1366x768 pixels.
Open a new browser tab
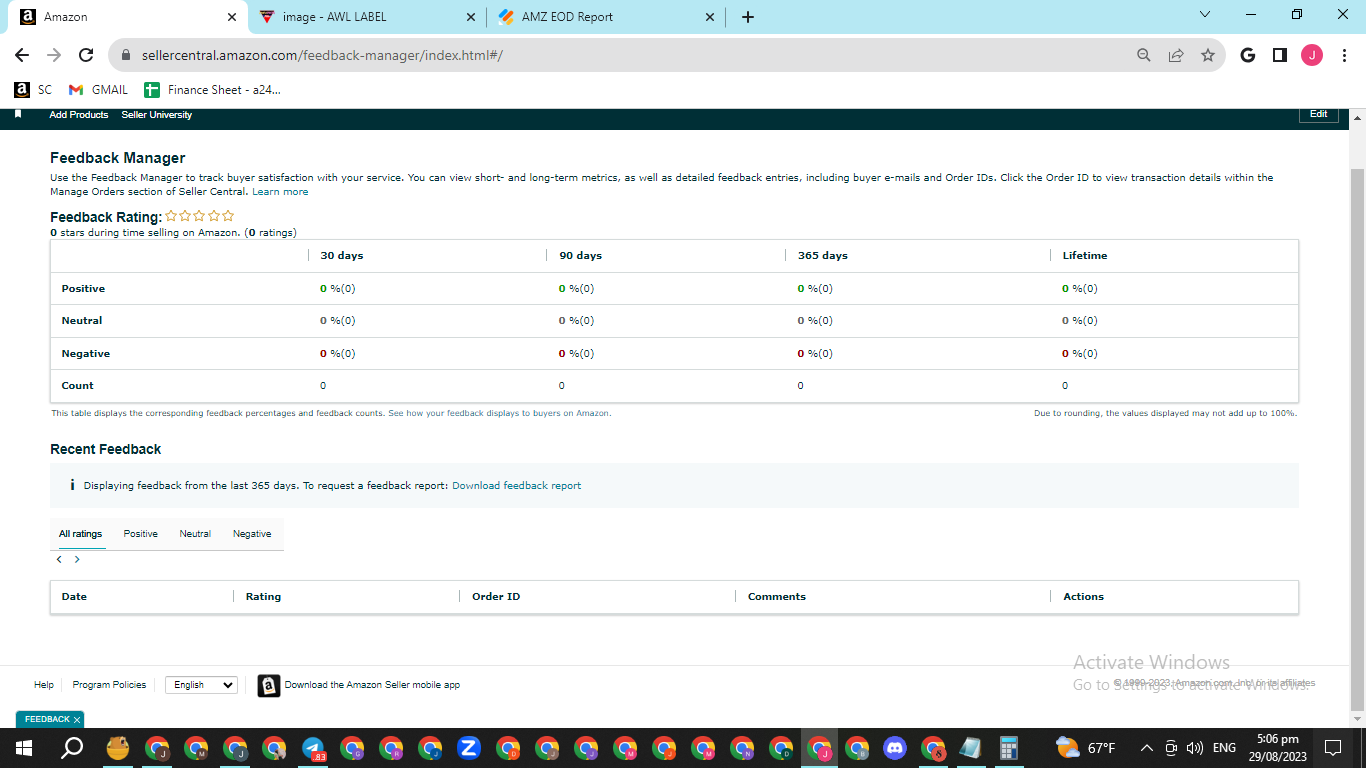748,17
